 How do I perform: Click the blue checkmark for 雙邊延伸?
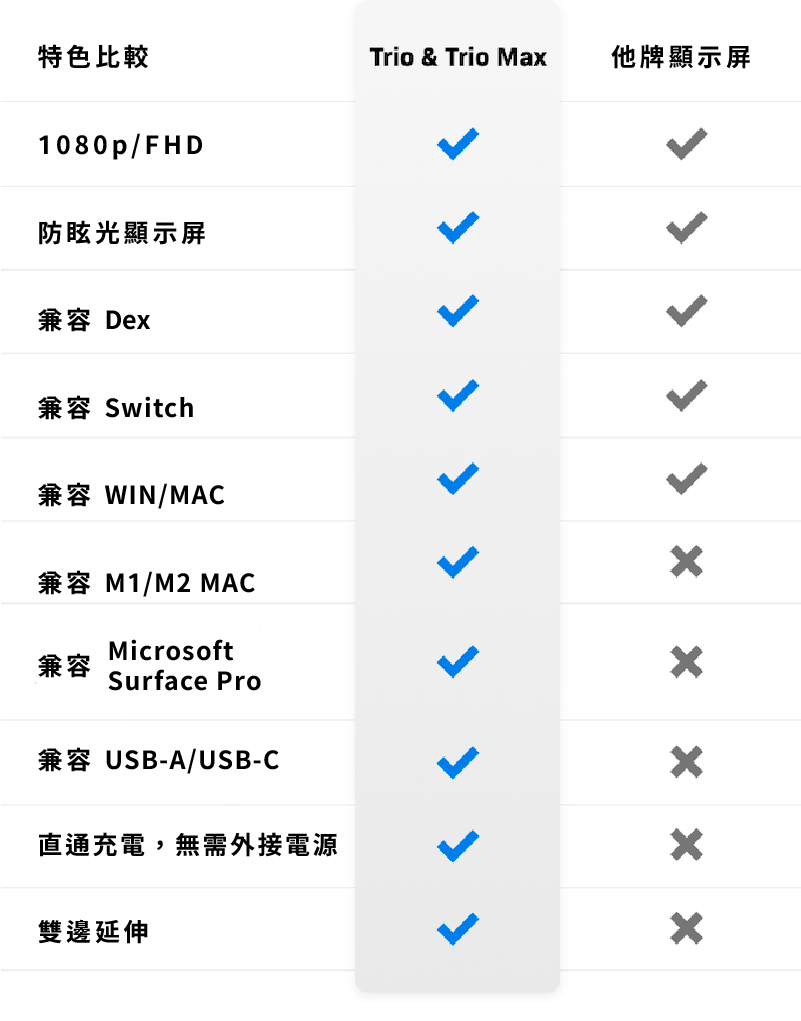pos(457,930)
